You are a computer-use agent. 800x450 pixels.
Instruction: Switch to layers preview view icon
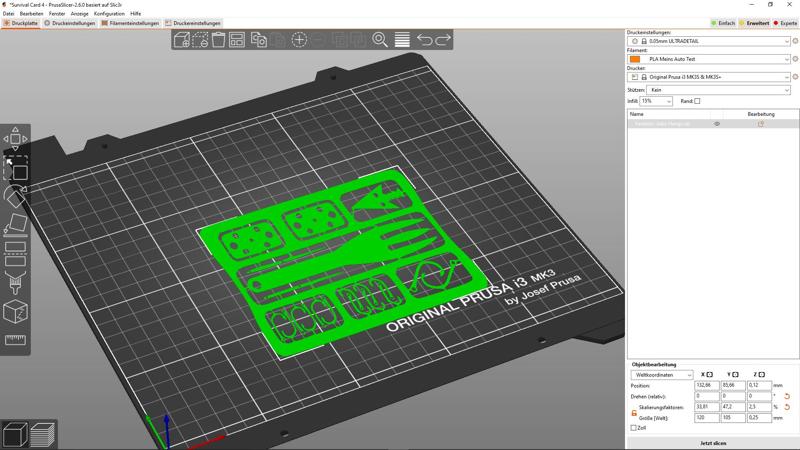[42, 434]
